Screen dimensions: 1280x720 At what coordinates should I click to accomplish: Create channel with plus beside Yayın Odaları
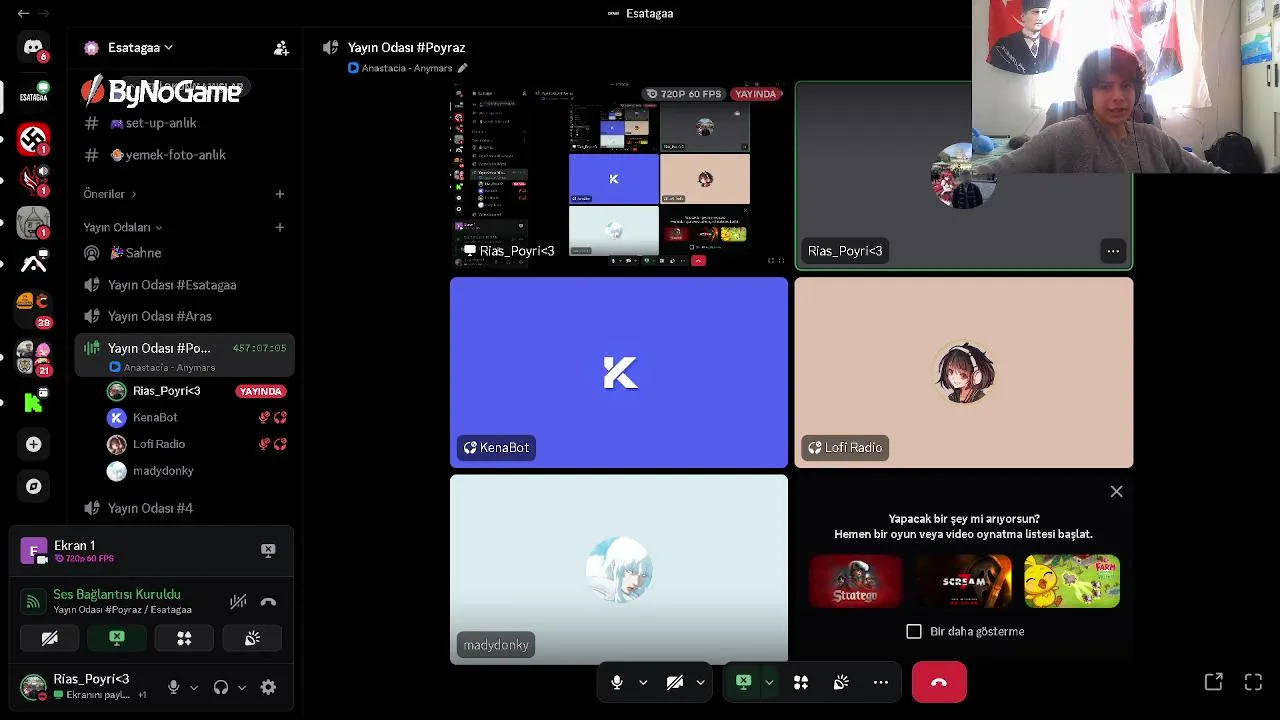coord(280,227)
